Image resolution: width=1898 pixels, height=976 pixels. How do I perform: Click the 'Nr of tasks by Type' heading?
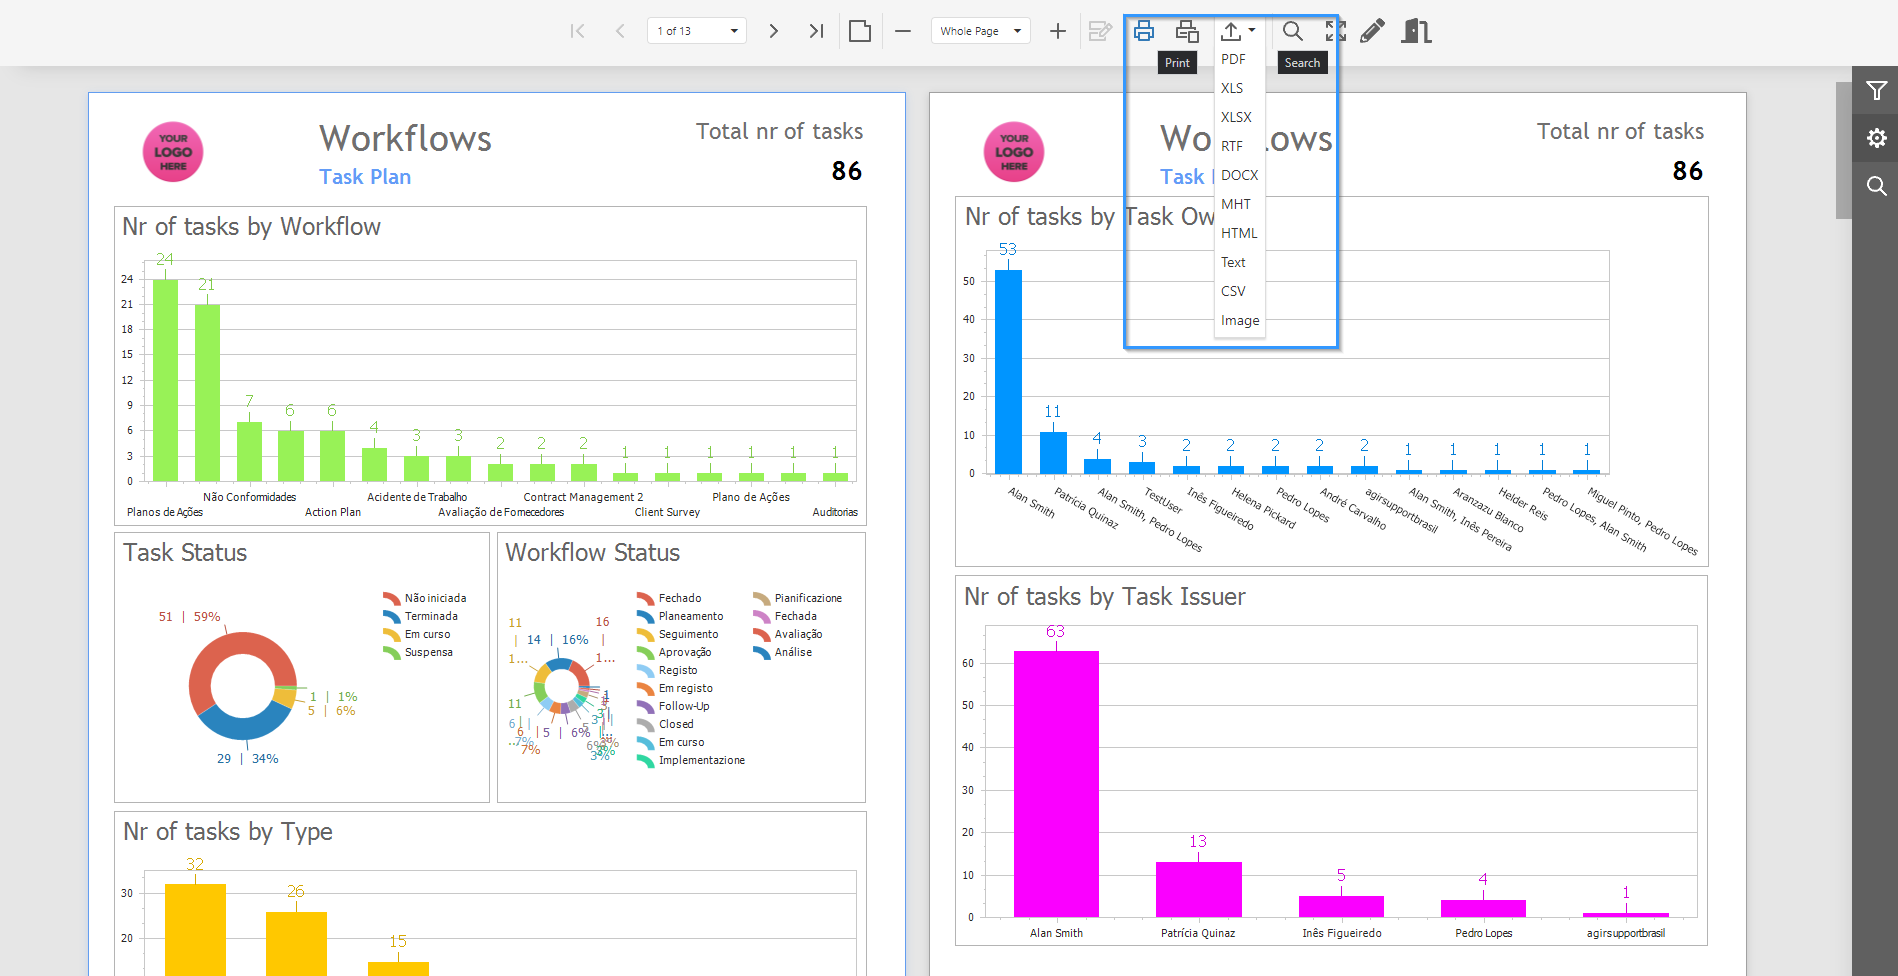click(x=228, y=832)
